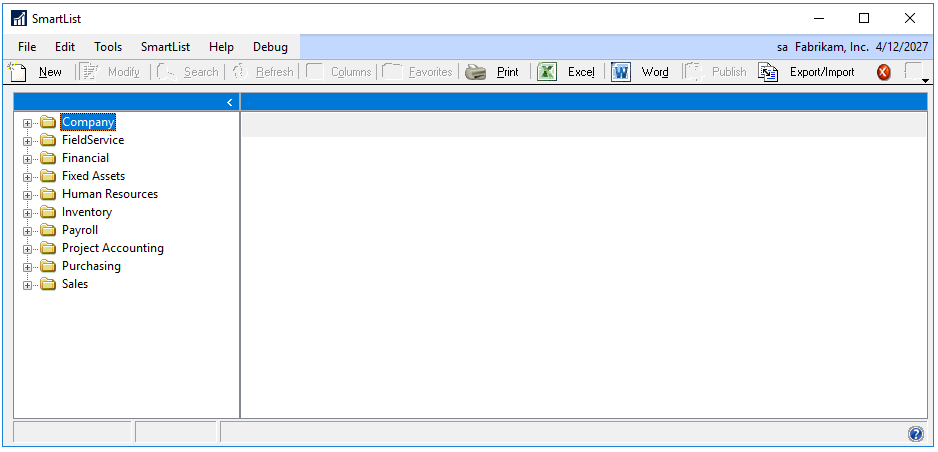The image size is (938, 452).
Task: Click the red stop processing icon
Action: [x=884, y=72]
